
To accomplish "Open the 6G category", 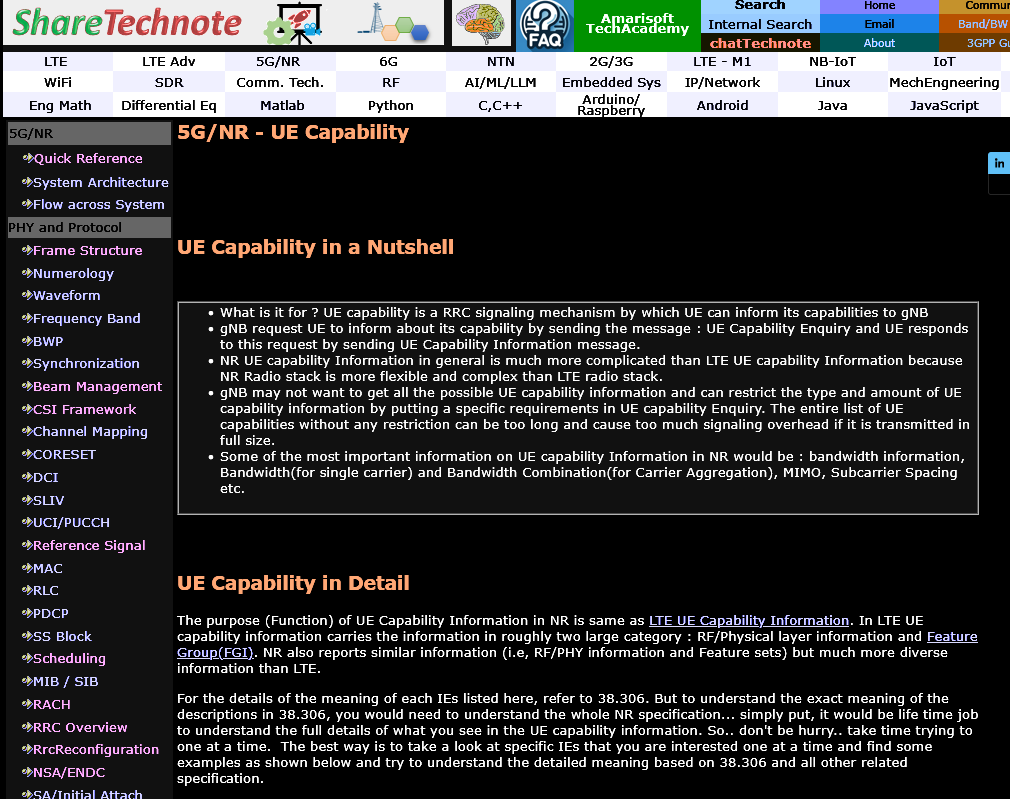I will (388, 61).
